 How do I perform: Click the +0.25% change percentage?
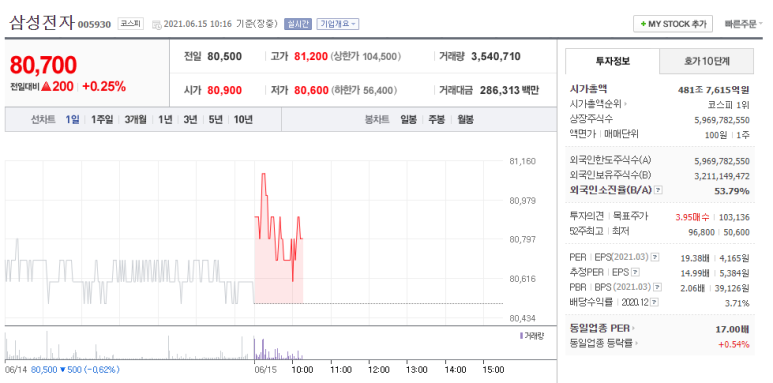[104, 87]
